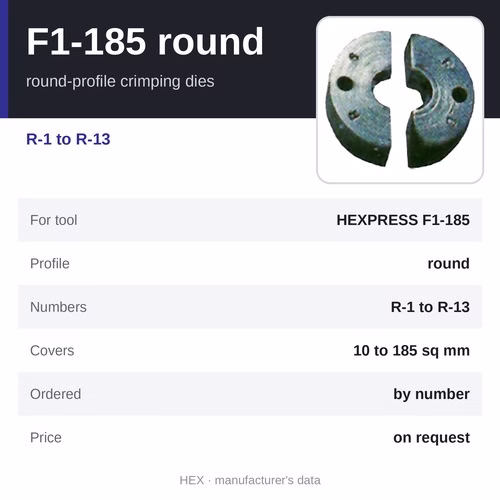Click the right die half in photo
The height and width of the screenshot is (500, 500).
439,101
